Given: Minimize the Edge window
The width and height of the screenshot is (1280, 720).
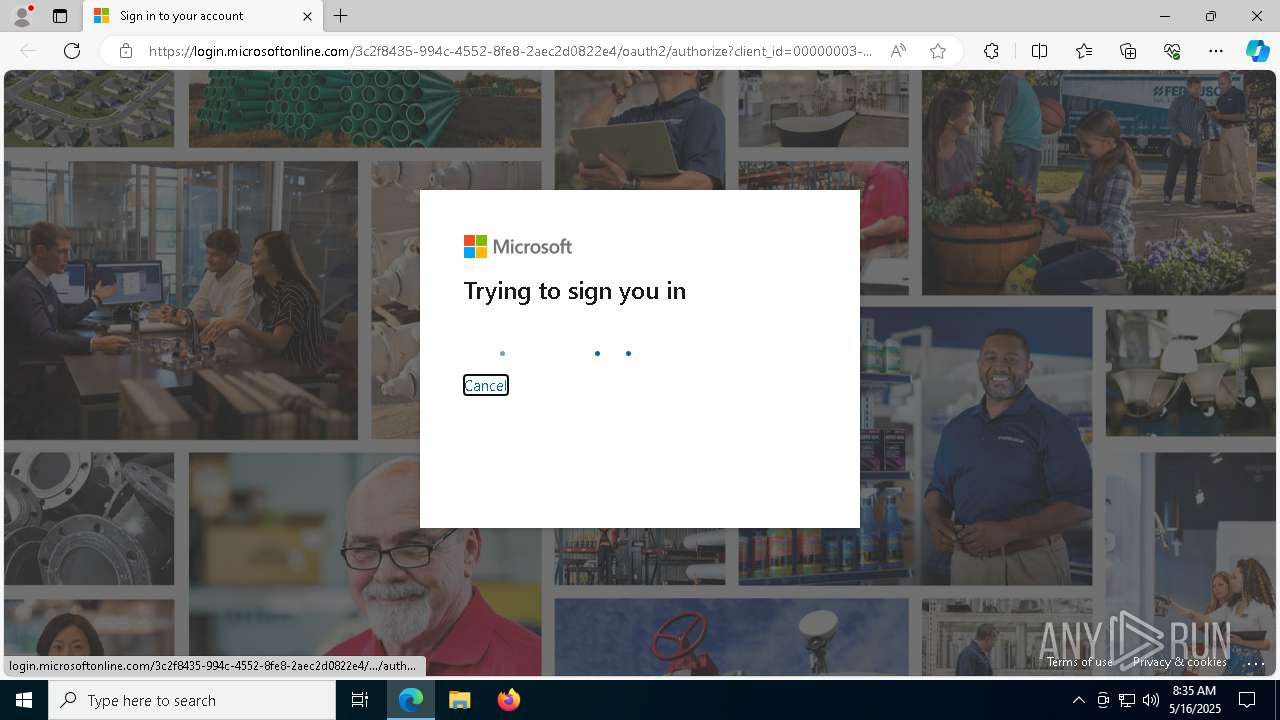Looking at the screenshot, I should [x=1164, y=16].
